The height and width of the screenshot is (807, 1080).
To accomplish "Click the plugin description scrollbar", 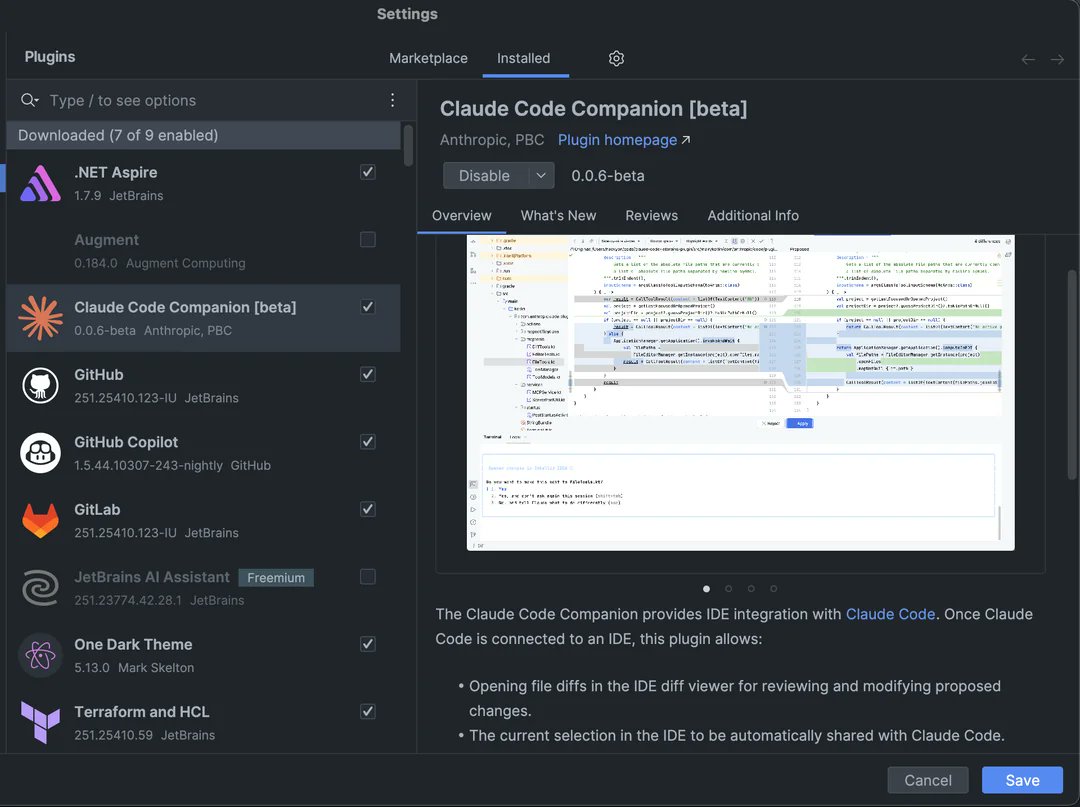I will click(x=1072, y=375).
